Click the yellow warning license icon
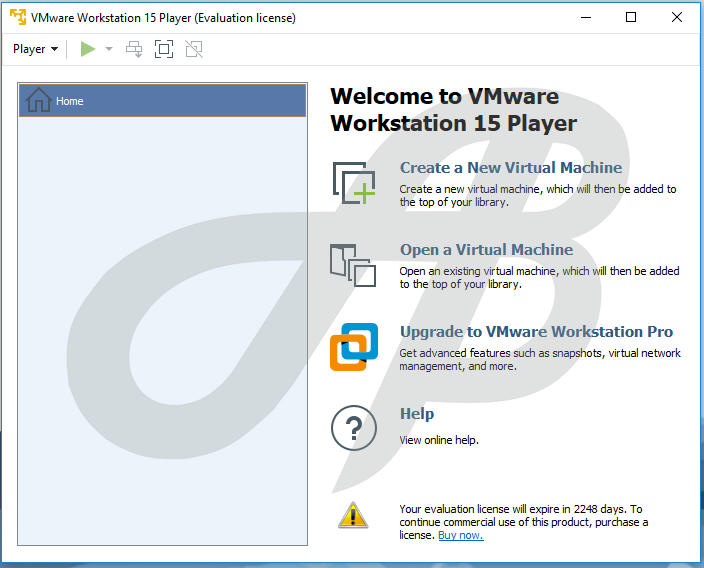The height and width of the screenshot is (568, 704). [353, 515]
